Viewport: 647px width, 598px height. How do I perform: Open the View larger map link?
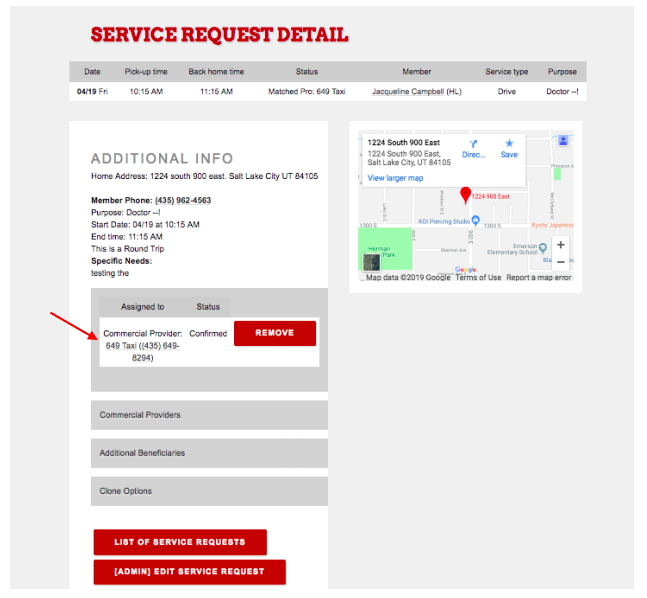click(x=395, y=178)
